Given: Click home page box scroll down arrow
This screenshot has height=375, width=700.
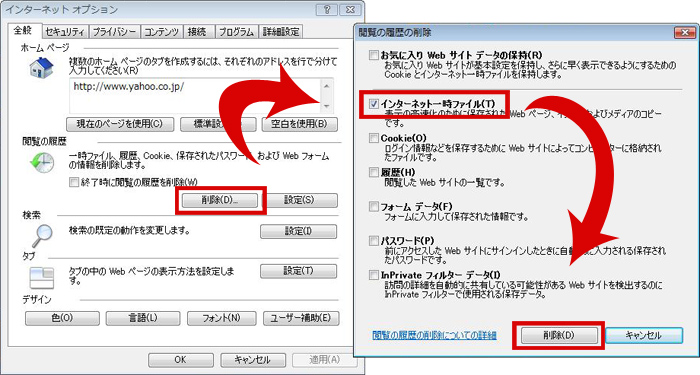Looking at the screenshot, I should pyautogui.click(x=327, y=106).
